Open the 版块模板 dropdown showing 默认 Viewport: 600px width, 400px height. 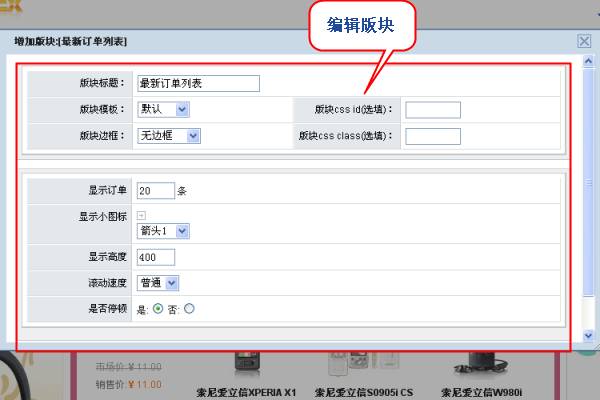pyautogui.click(x=163, y=109)
